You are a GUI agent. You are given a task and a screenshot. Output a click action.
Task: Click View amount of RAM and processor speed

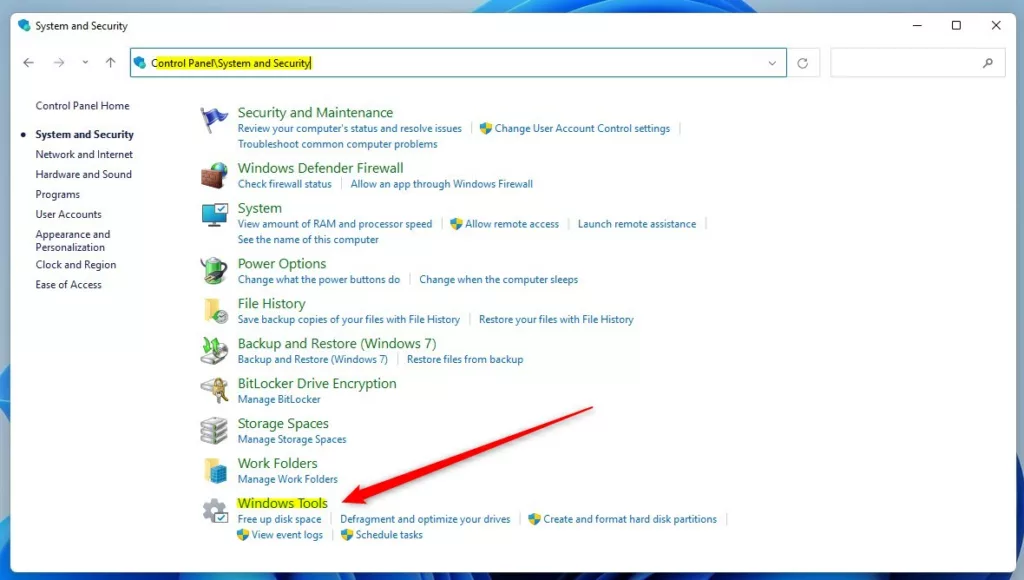coord(335,224)
